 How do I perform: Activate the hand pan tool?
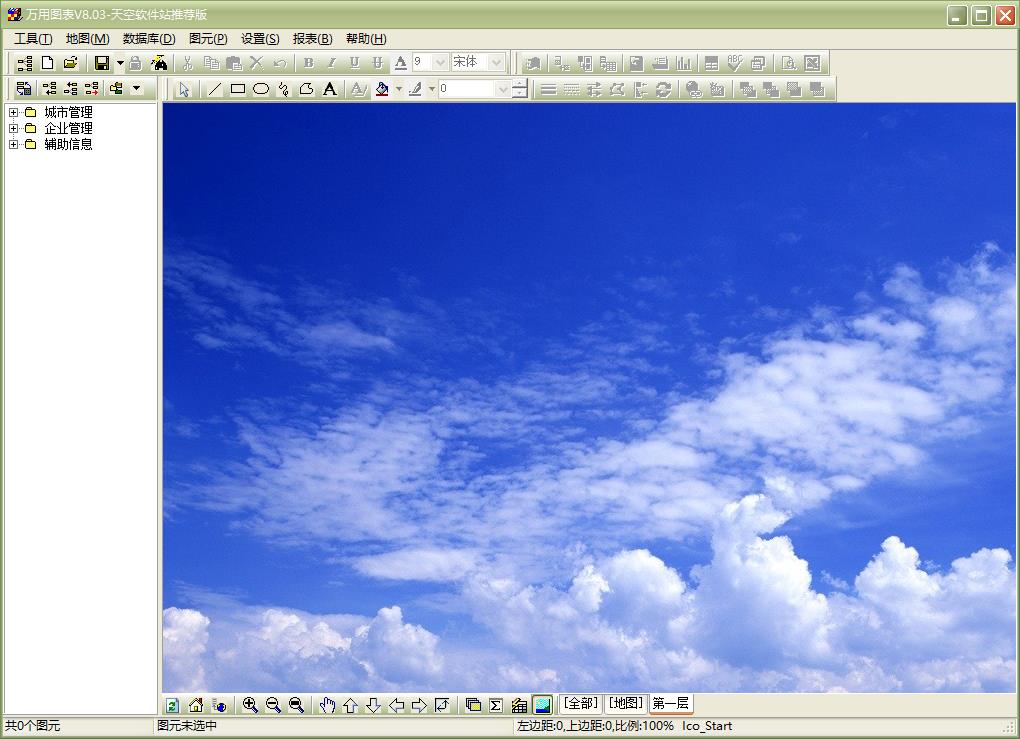pyautogui.click(x=327, y=705)
